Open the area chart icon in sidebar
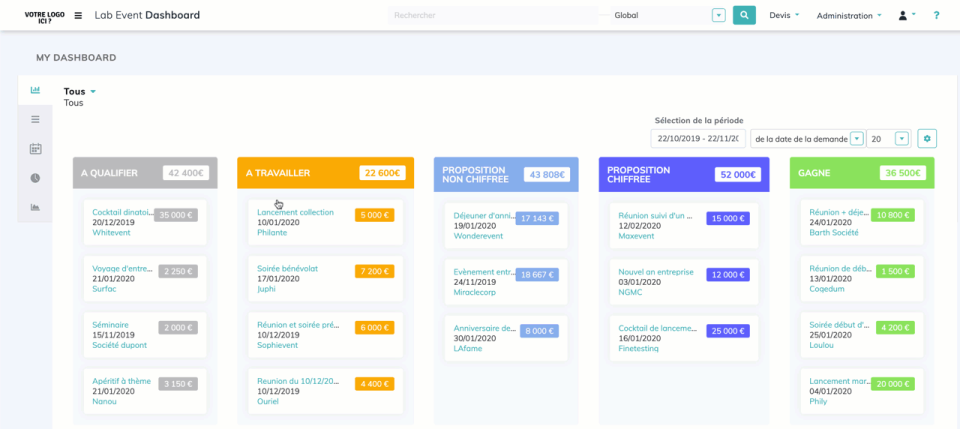 pyautogui.click(x=35, y=208)
